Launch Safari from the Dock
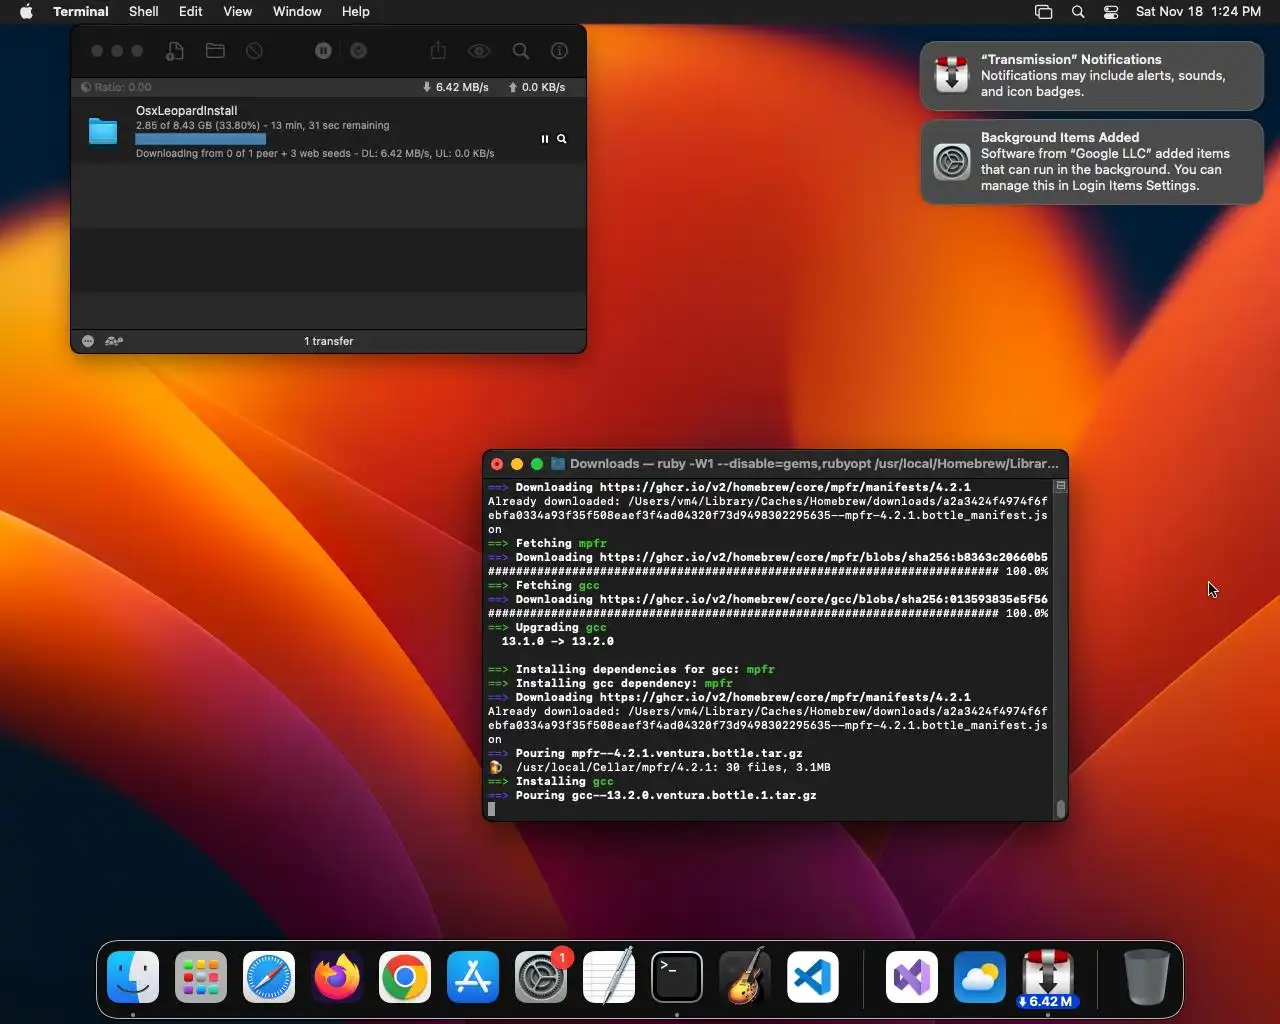Screen dimensions: 1280x1024 coord(269,977)
